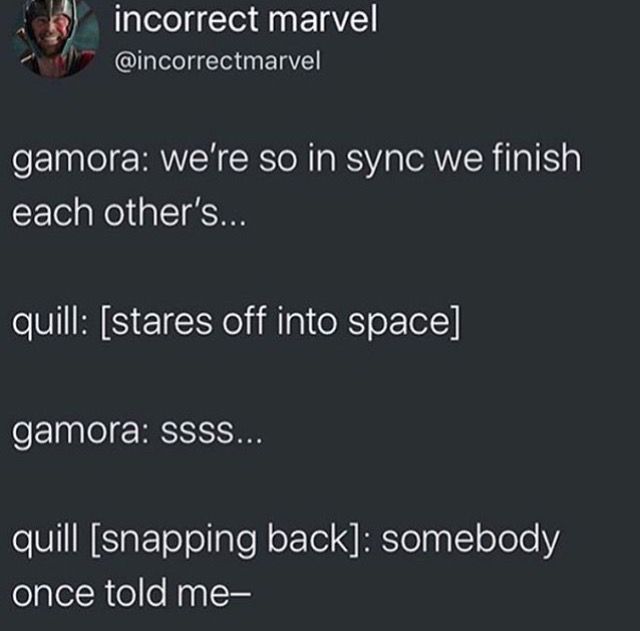The width and height of the screenshot is (640, 631).
Task: Click the first "gamora:" speaker label
Action: [80, 160]
